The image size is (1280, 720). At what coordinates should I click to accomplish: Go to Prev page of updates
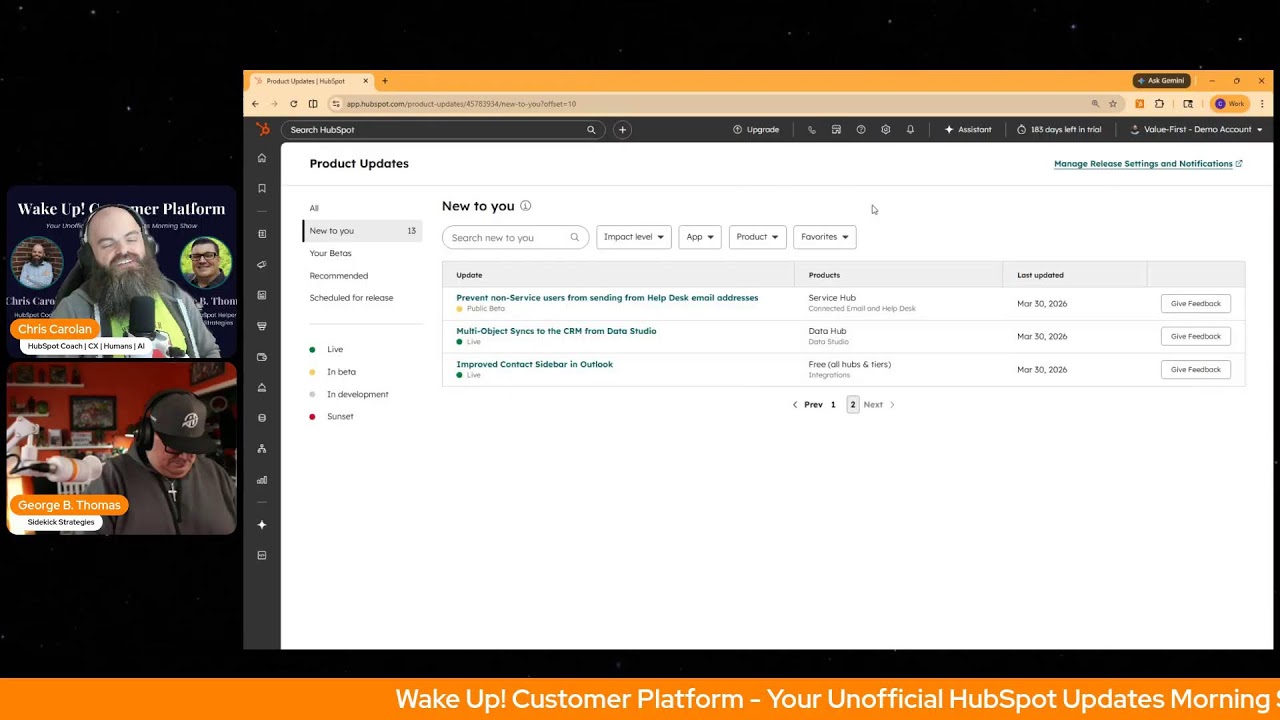[807, 405]
